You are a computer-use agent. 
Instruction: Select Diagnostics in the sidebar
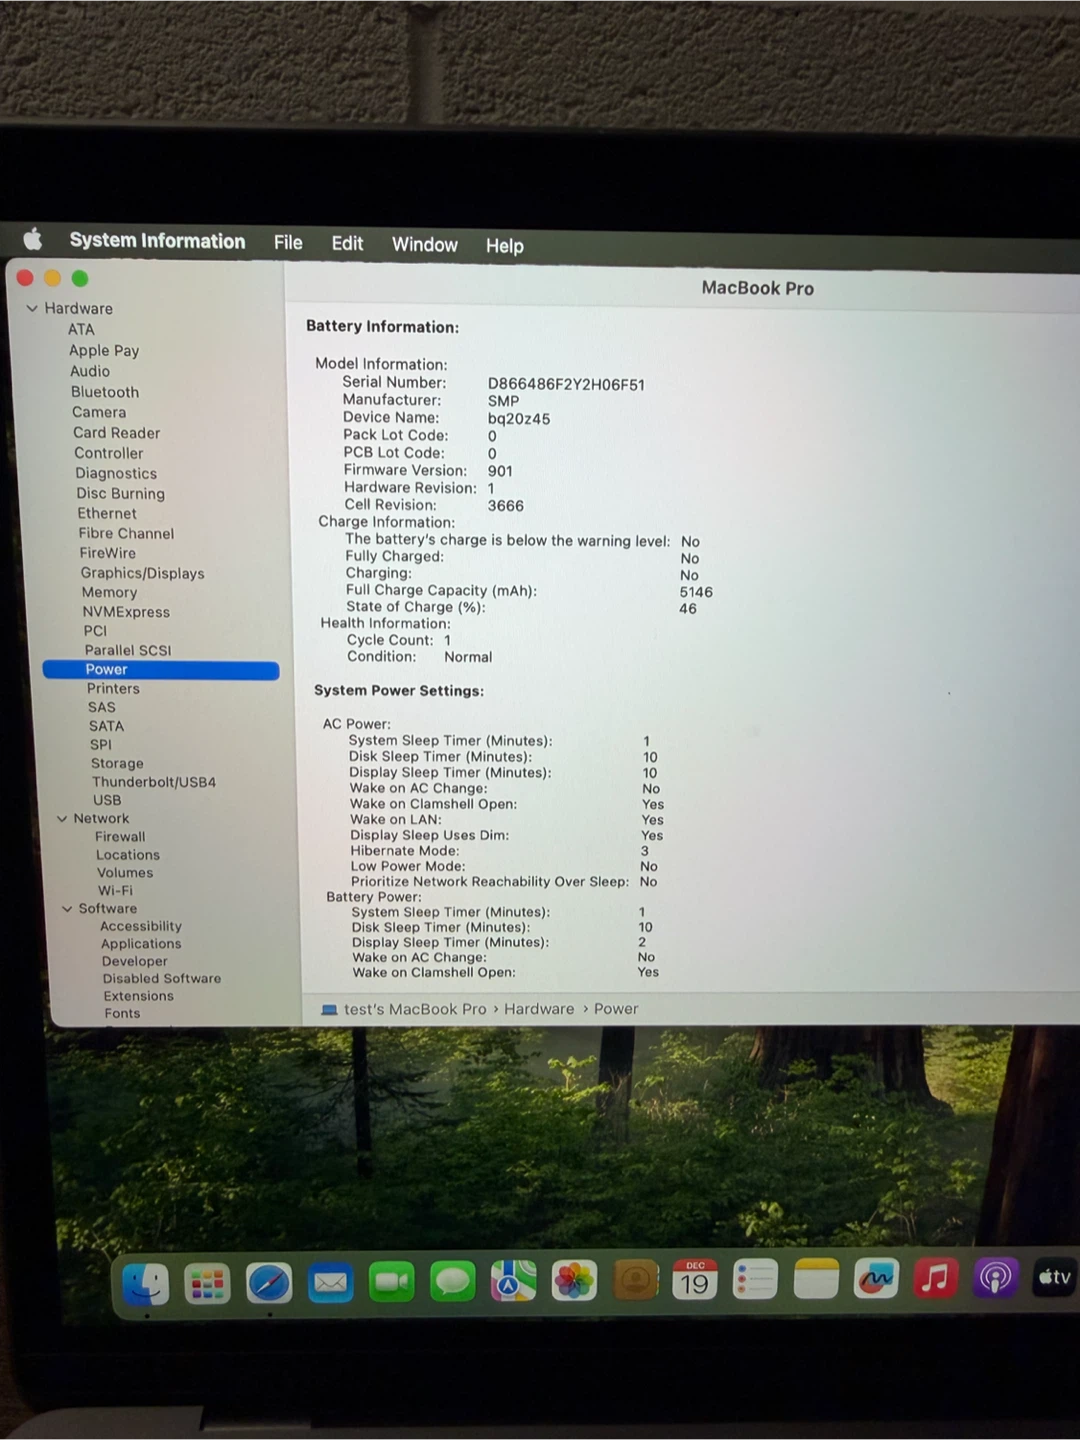(x=116, y=473)
